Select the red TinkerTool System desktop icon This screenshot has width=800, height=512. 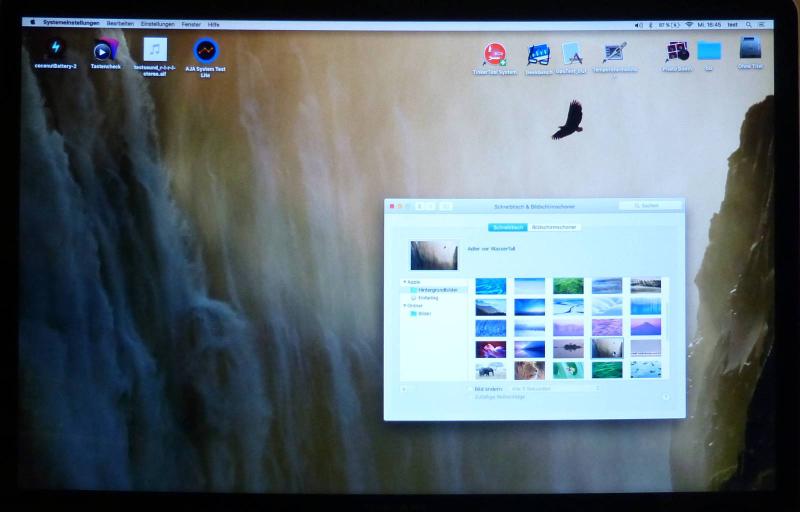click(x=494, y=55)
